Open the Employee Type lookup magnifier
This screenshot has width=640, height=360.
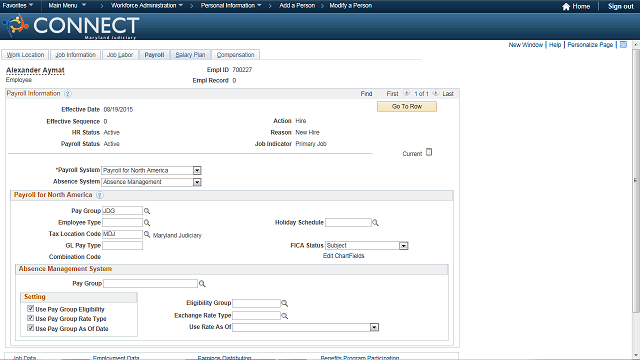pyautogui.click(x=147, y=222)
